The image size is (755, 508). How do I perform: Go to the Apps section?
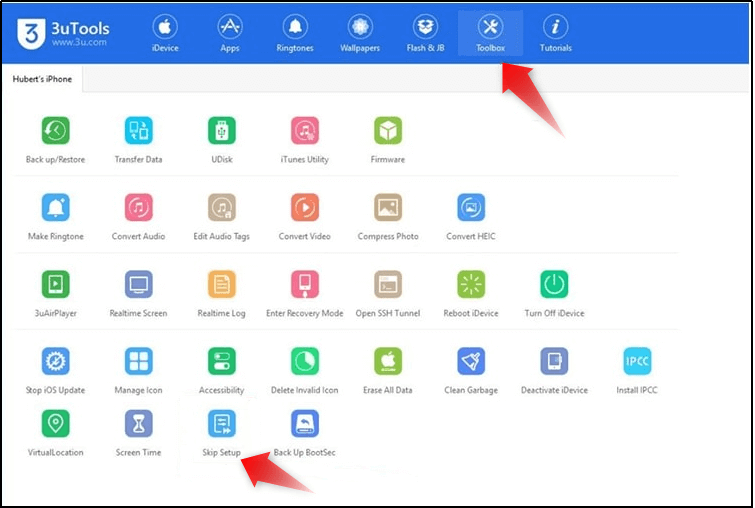coord(230,33)
